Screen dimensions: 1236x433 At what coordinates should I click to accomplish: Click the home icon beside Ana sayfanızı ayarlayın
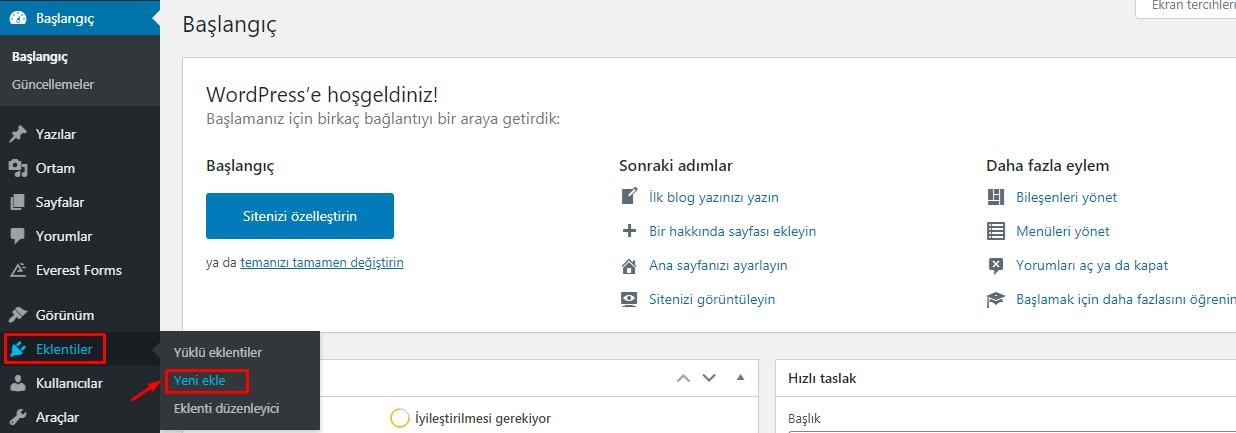(629, 265)
